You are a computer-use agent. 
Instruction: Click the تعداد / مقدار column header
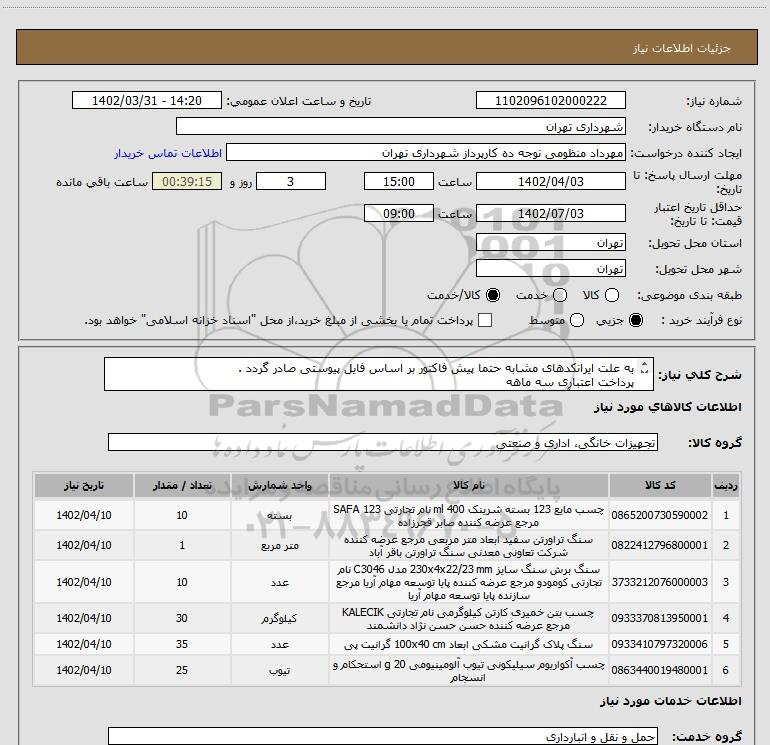182,486
